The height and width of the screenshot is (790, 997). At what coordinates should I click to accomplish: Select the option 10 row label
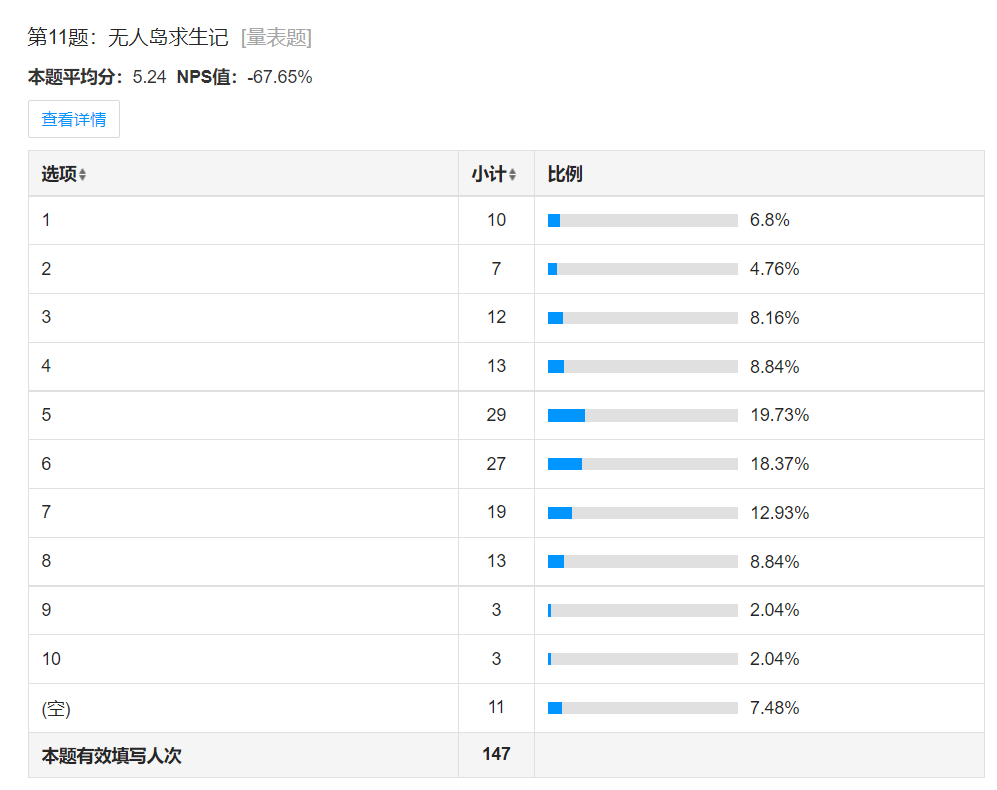coord(51,659)
